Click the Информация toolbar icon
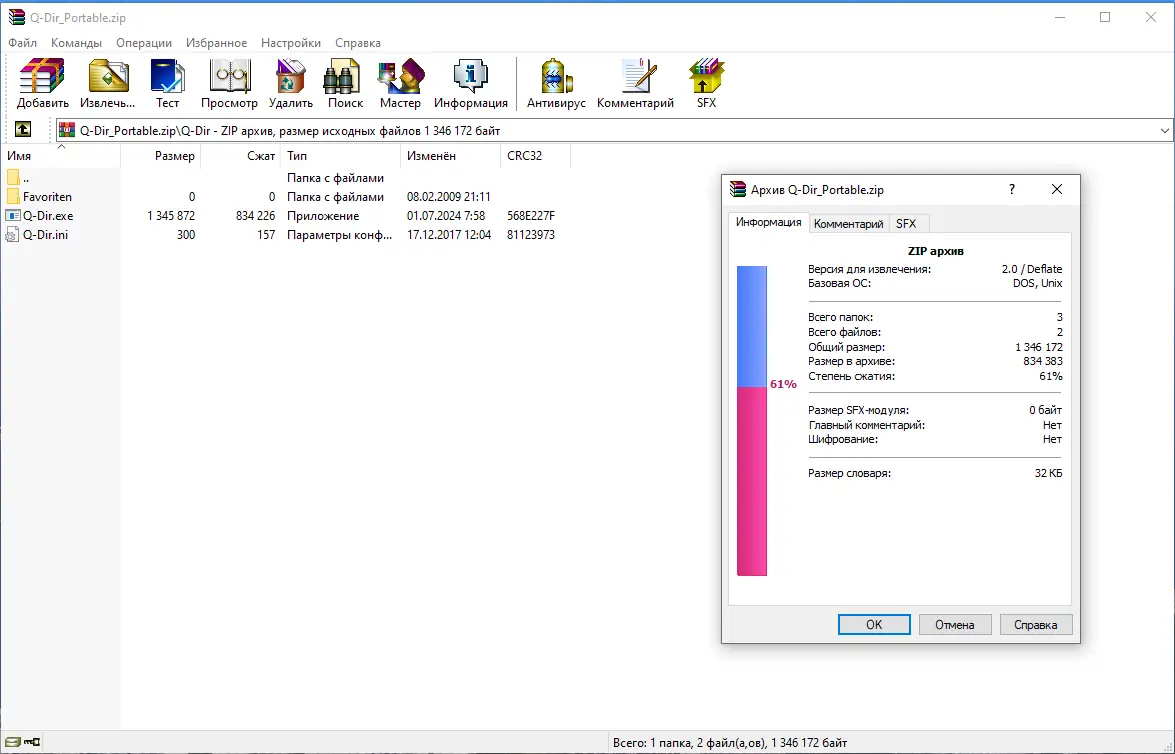1175x754 pixels. [x=471, y=83]
